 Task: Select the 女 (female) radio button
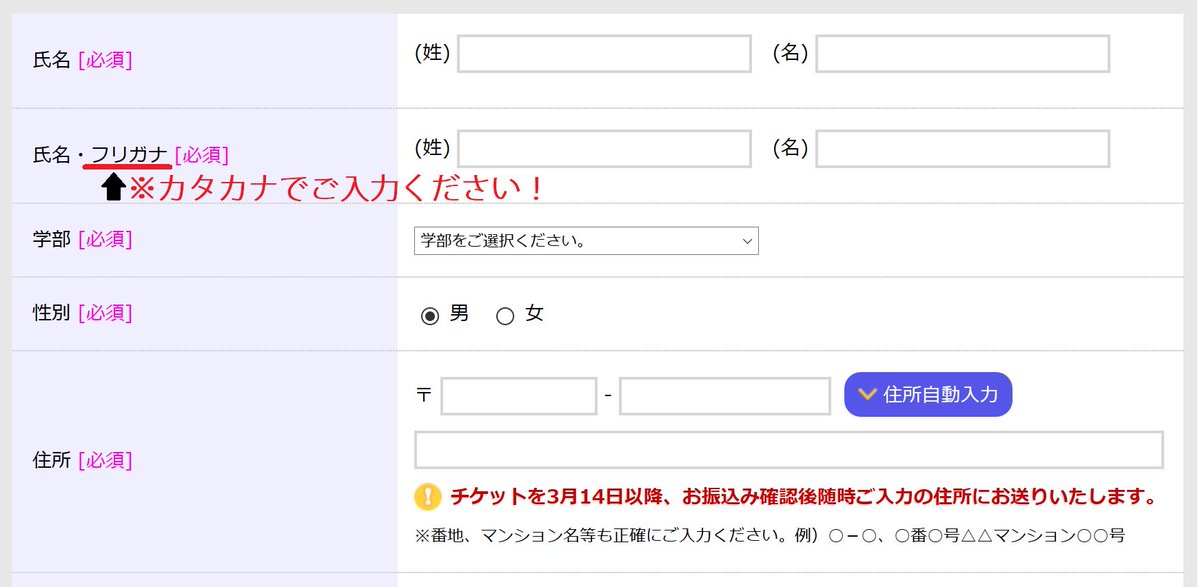pyautogui.click(x=504, y=313)
